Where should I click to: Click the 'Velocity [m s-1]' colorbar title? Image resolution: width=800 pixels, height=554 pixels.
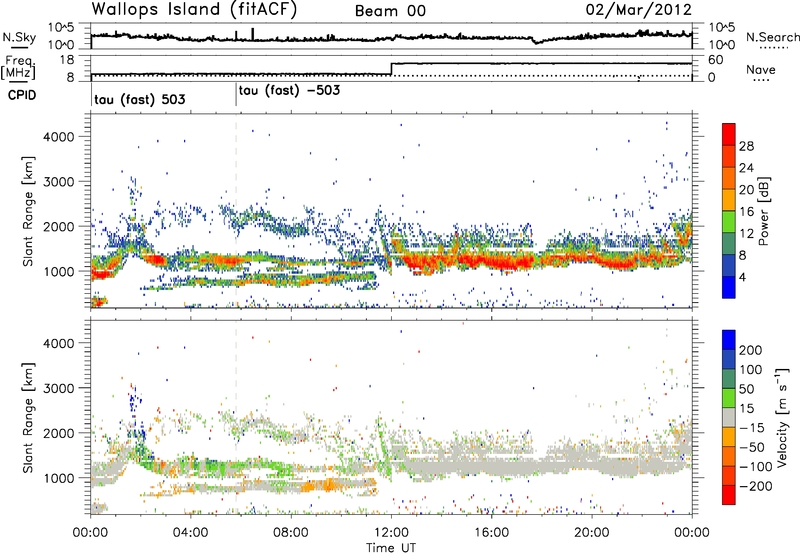tap(782, 417)
